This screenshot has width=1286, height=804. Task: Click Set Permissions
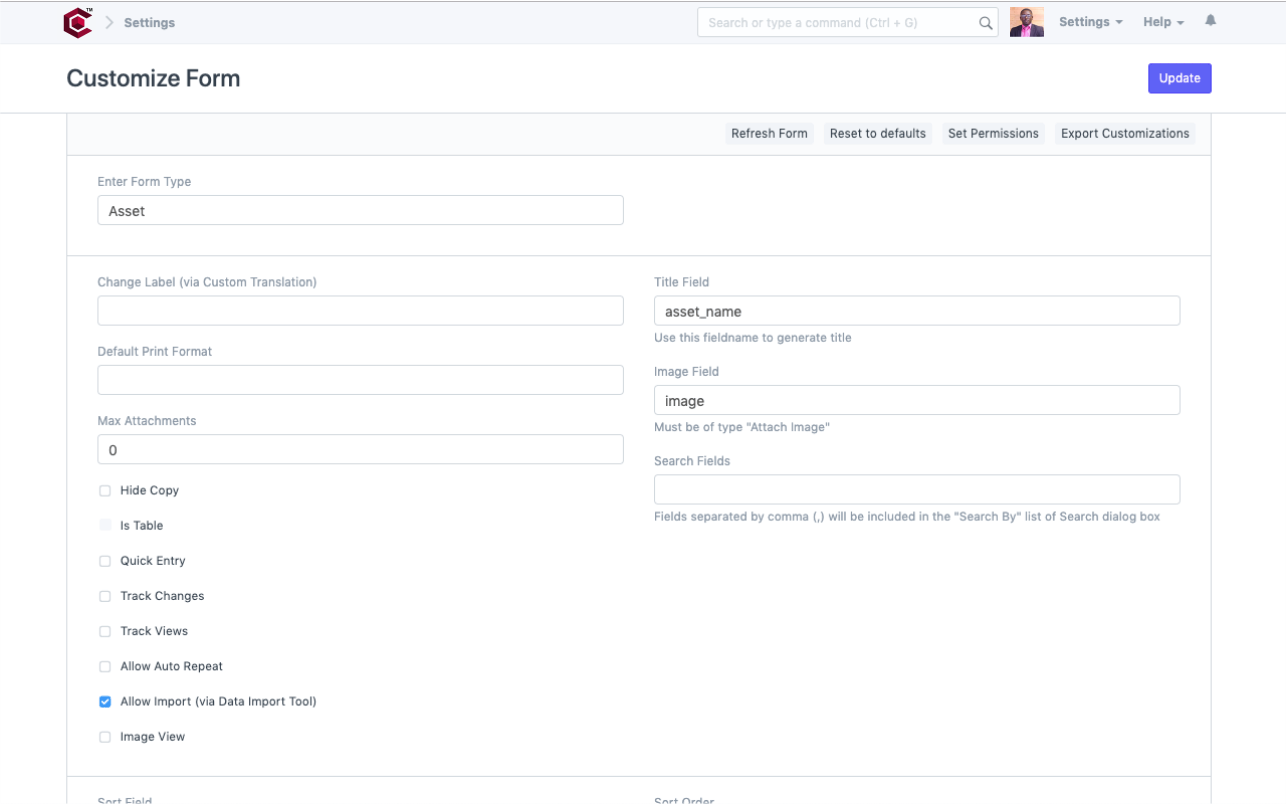pos(993,133)
